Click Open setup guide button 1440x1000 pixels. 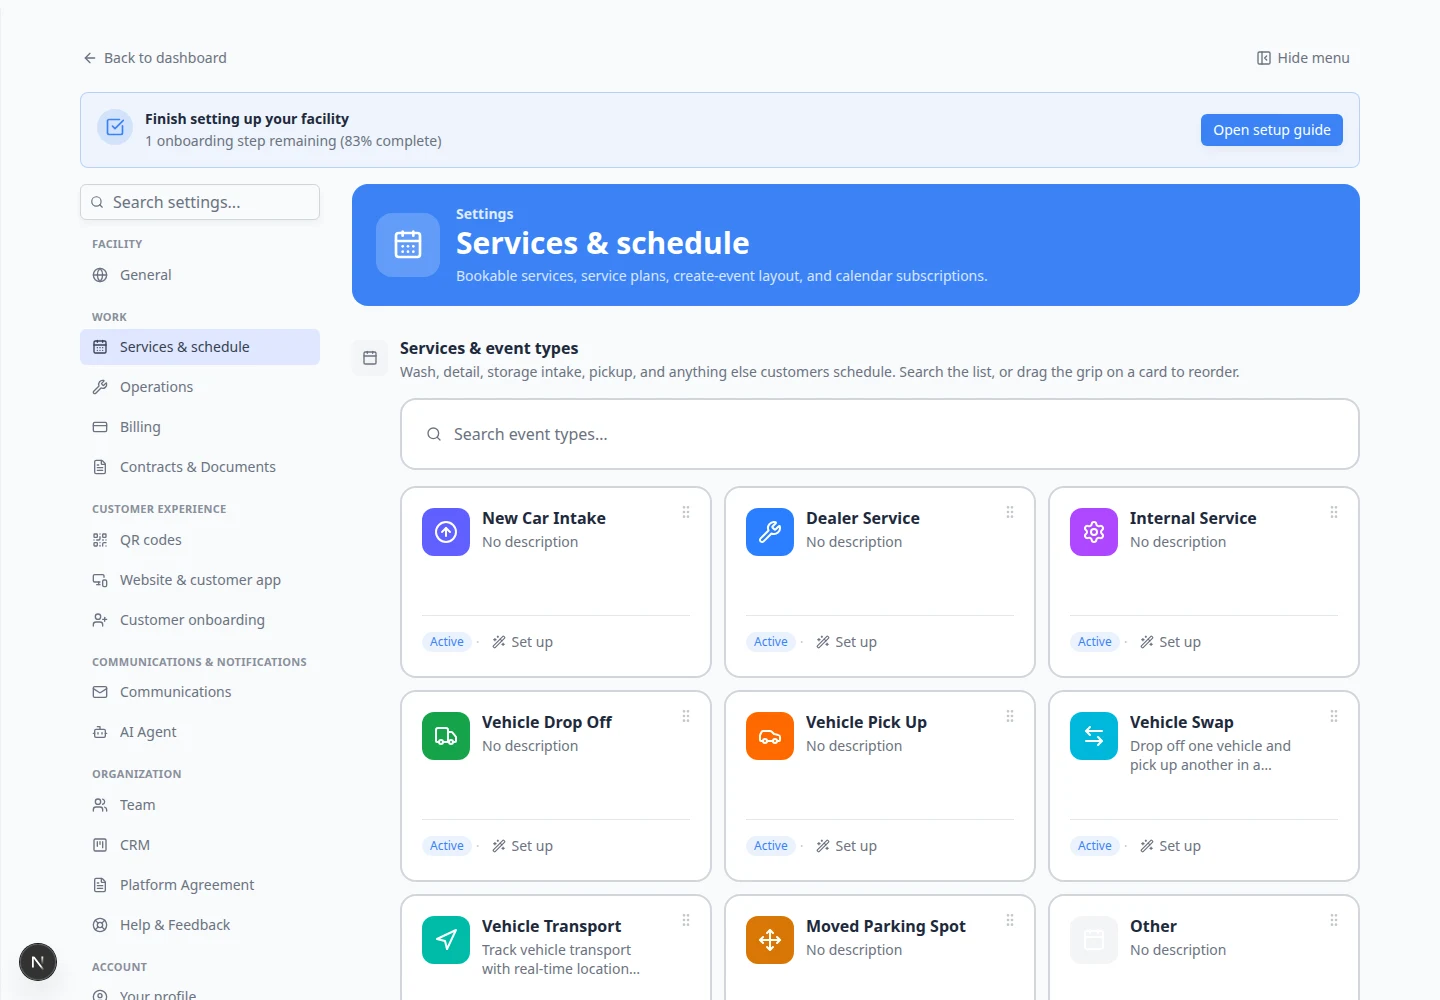(x=1272, y=130)
